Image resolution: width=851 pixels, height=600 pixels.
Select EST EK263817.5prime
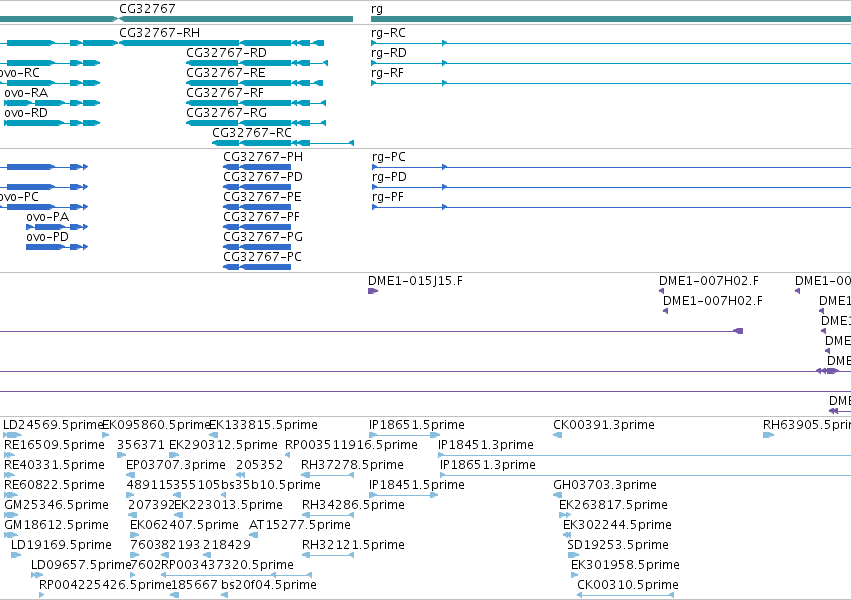[x=565, y=515]
